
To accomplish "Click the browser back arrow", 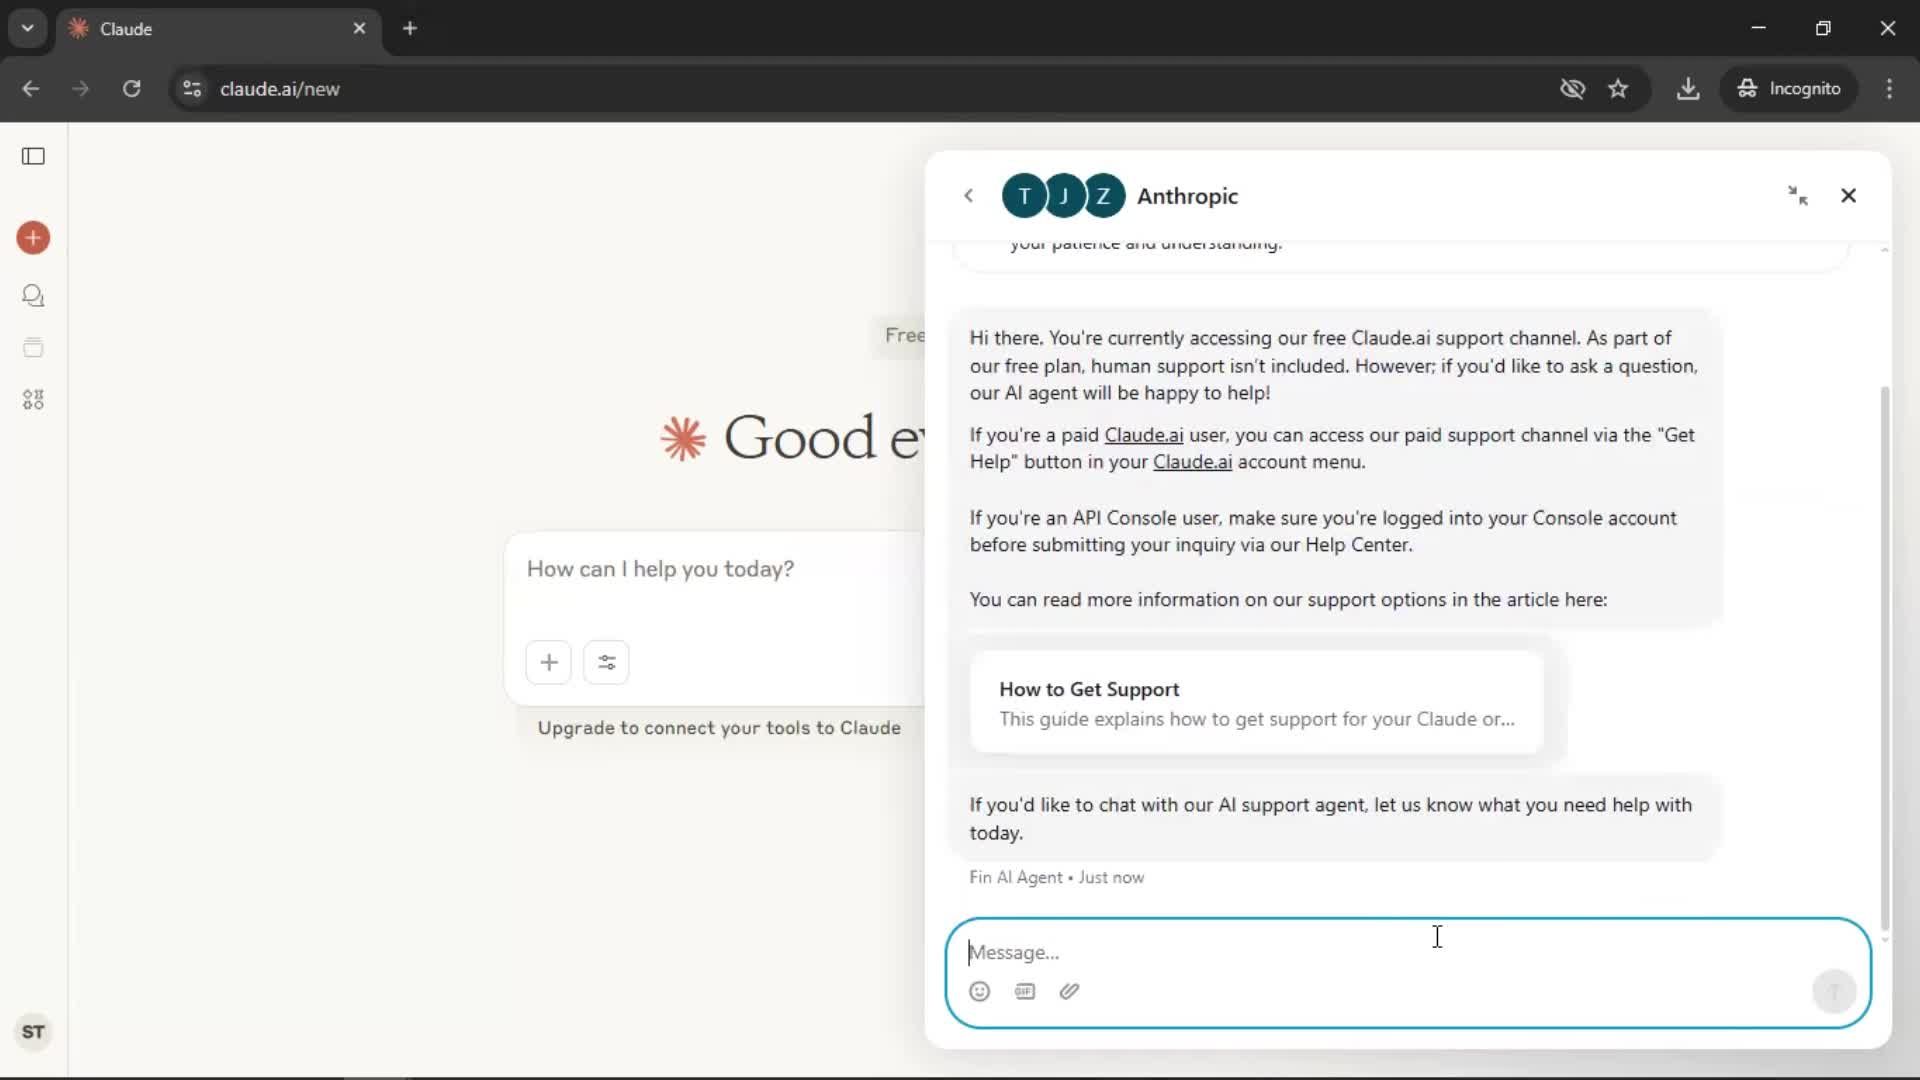I will [31, 89].
